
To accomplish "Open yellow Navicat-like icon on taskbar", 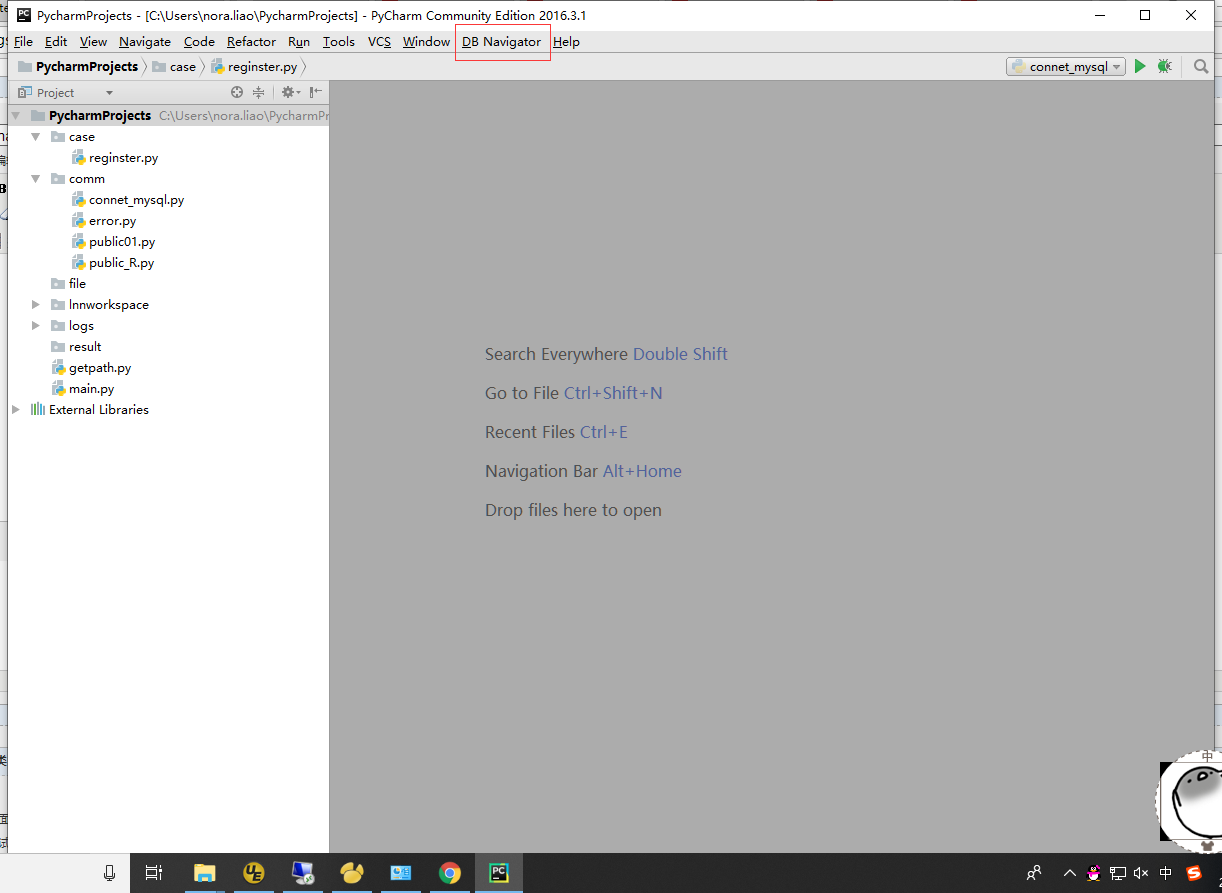I will tap(352, 873).
